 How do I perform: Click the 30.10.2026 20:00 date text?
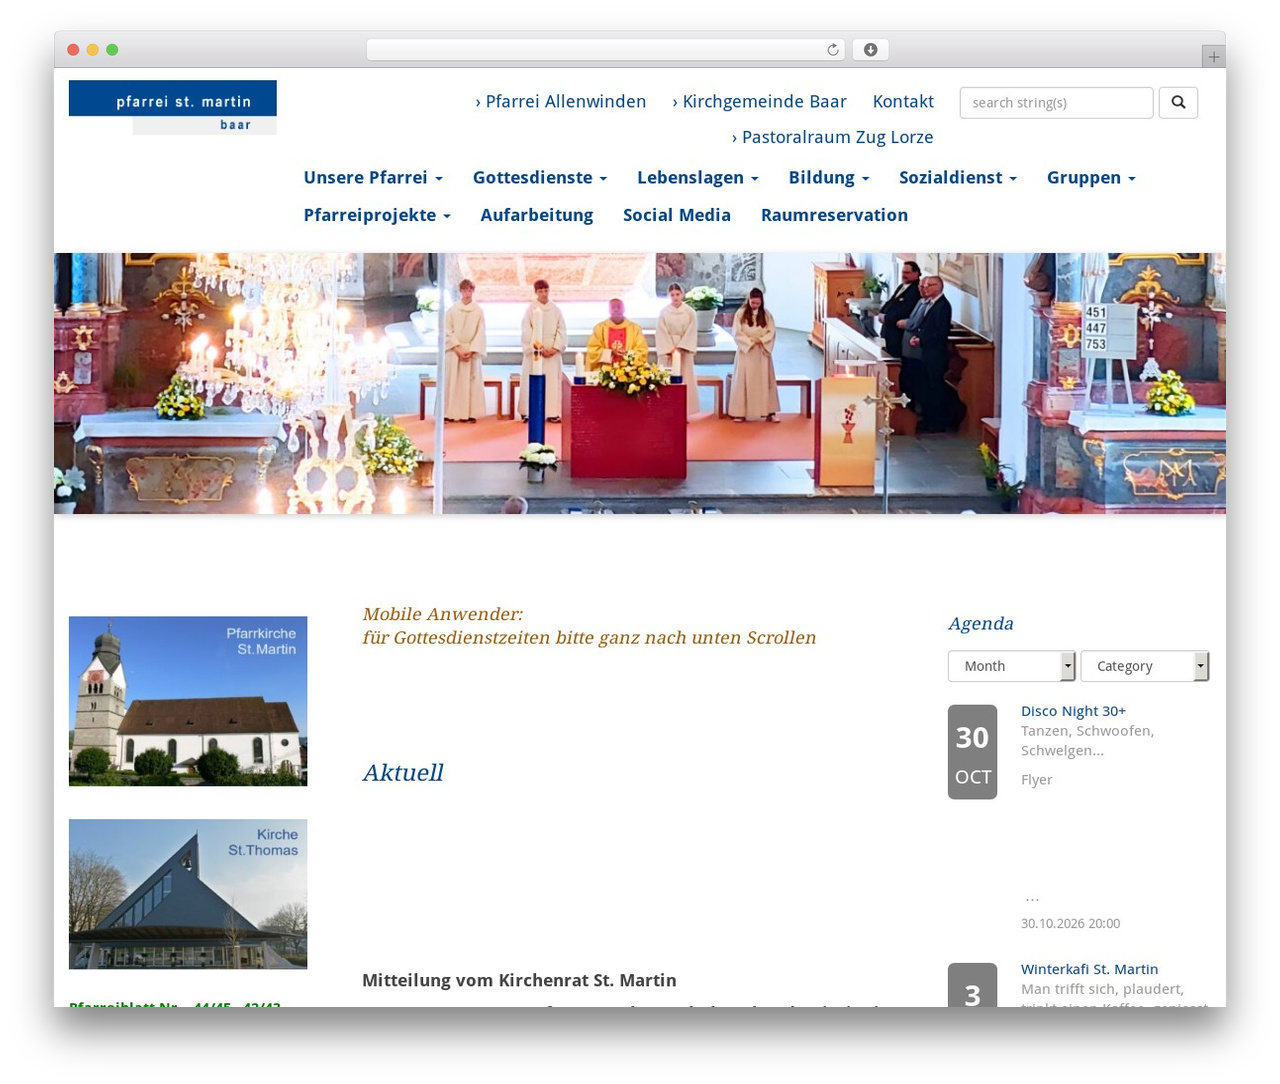tap(1070, 924)
